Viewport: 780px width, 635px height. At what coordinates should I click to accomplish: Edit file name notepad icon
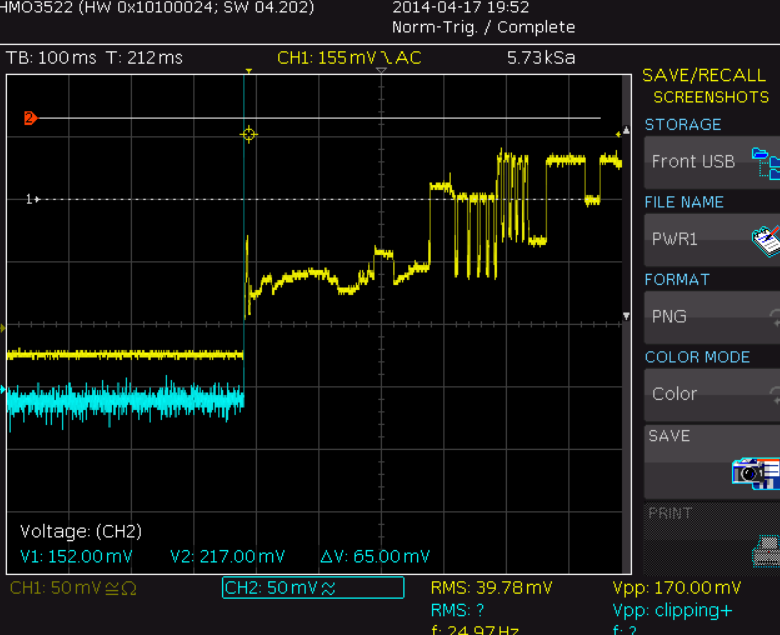coord(766,241)
